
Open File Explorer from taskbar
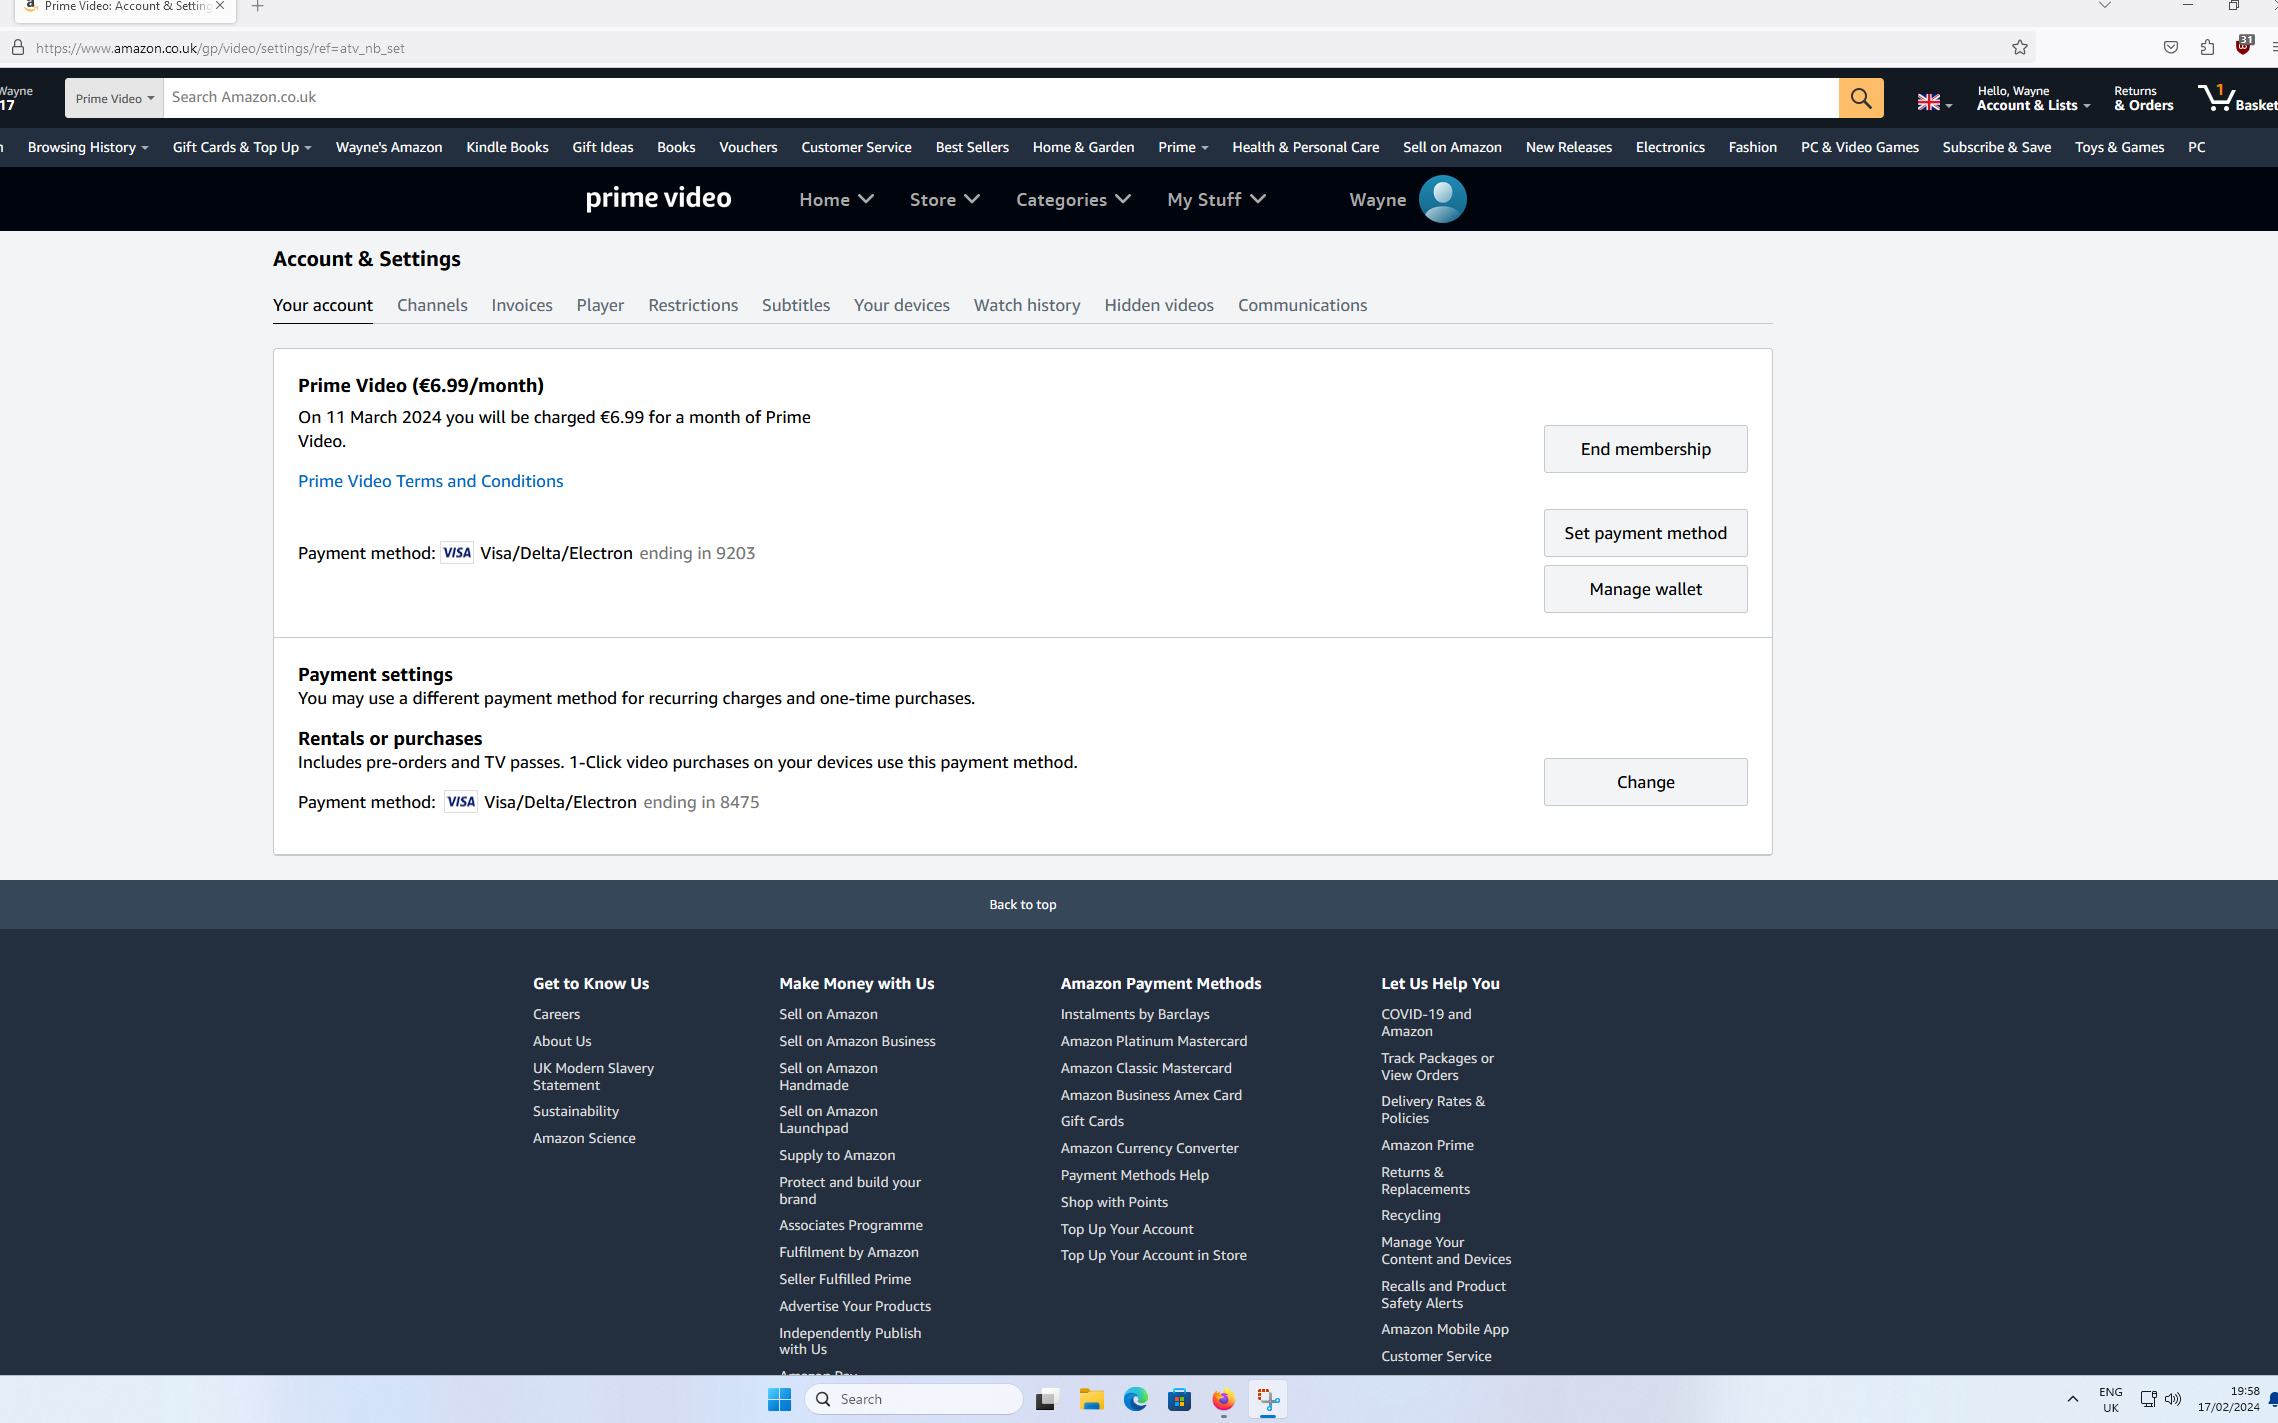click(x=1091, y=1399)
